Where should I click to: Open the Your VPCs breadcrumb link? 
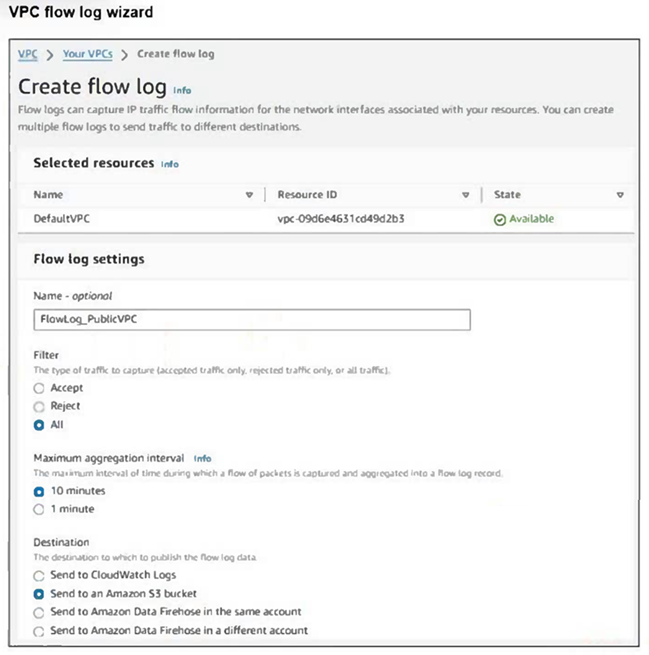pos(88,54)
